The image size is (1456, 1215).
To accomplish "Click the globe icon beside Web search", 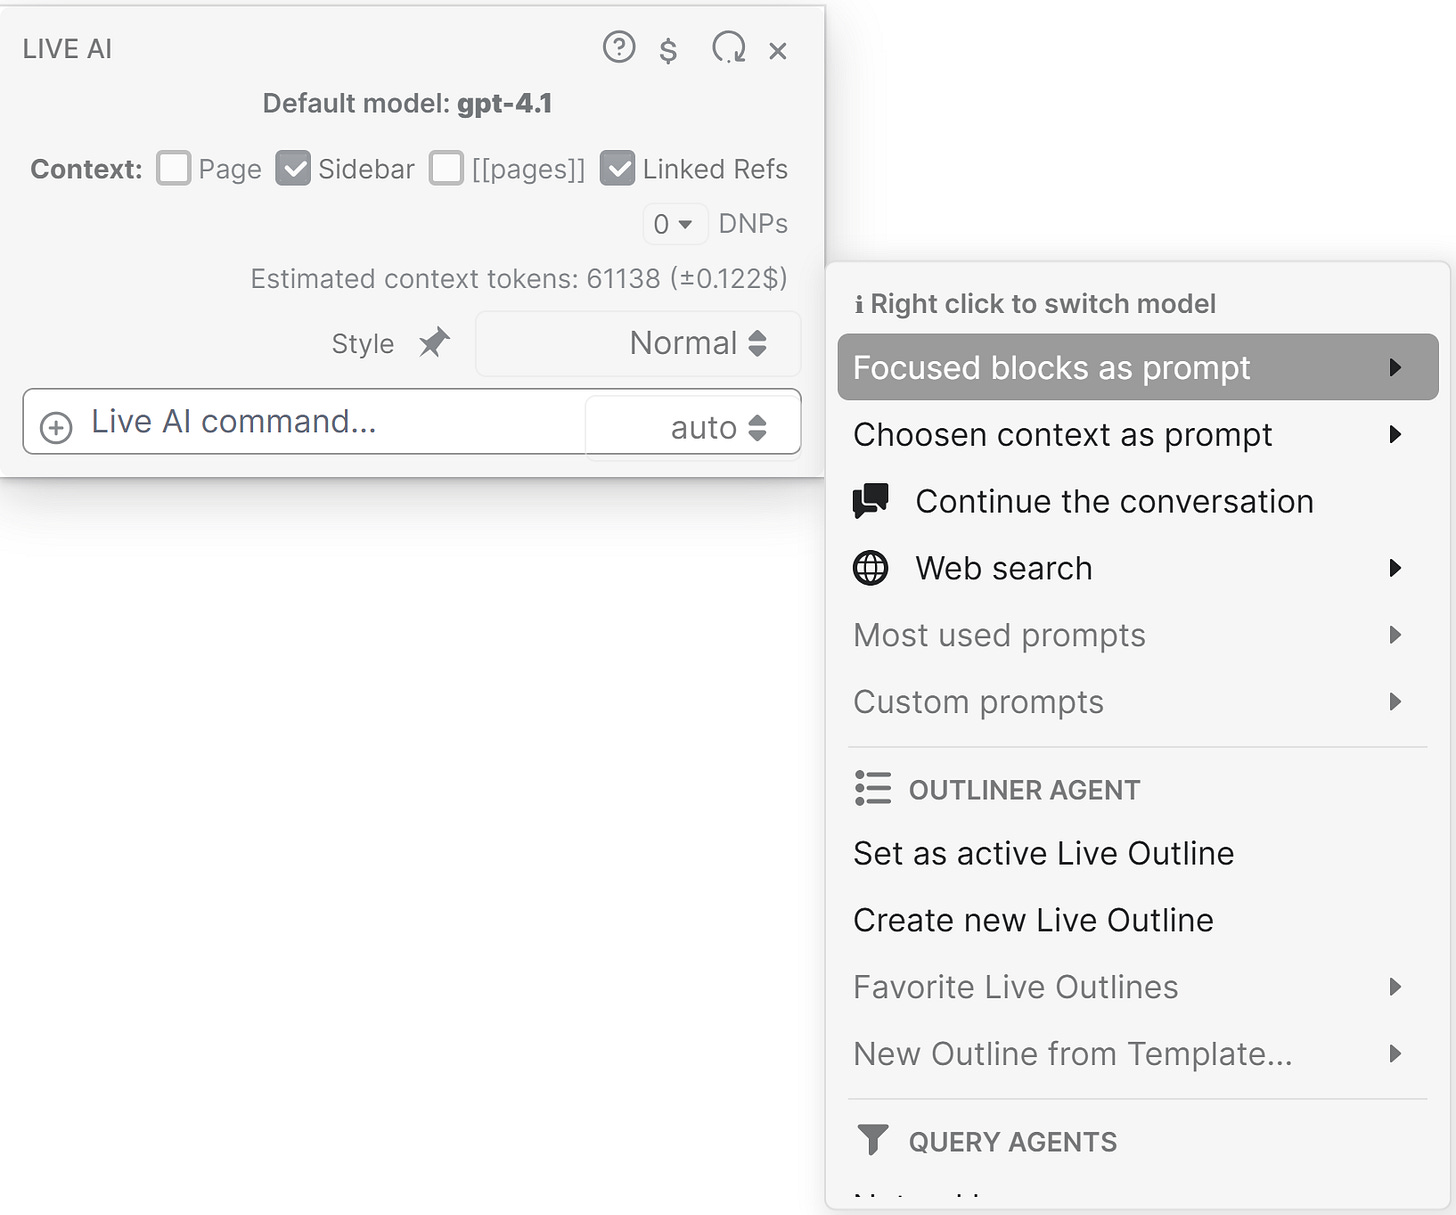I will [x=870, y=568].
